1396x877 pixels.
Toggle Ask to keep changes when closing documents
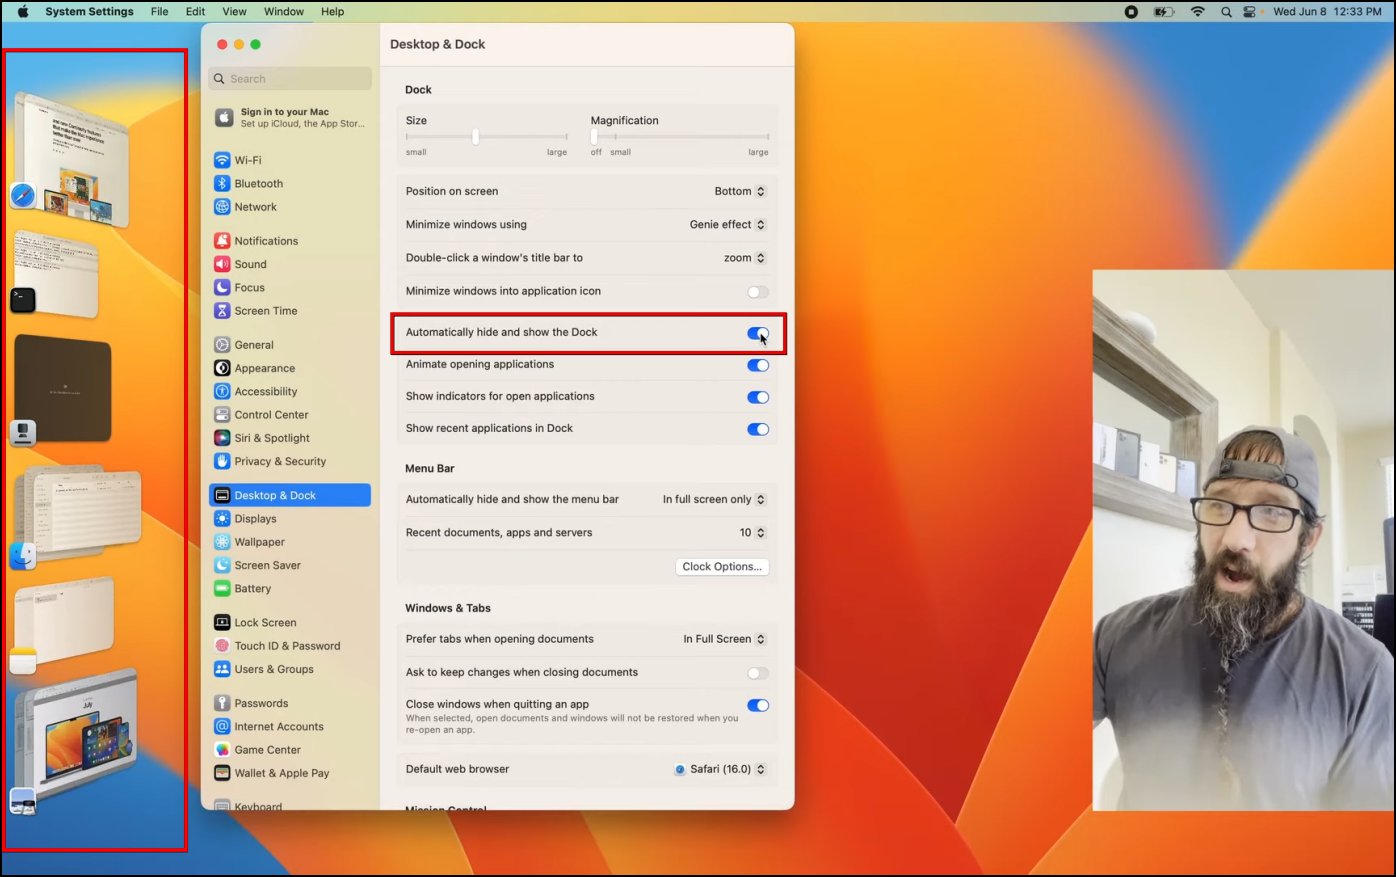[758, 673]
